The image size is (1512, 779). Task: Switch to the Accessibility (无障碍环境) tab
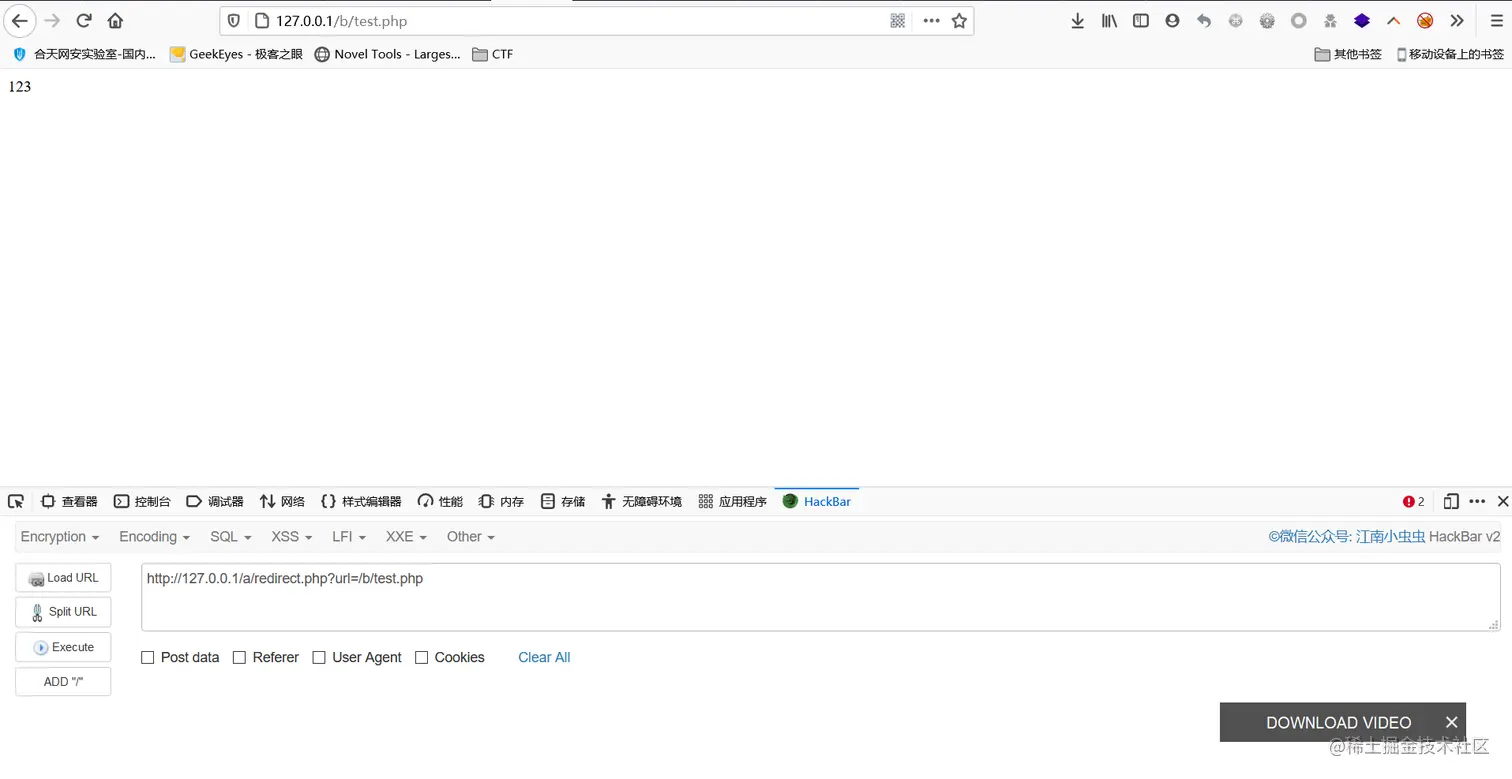(641, 501)
